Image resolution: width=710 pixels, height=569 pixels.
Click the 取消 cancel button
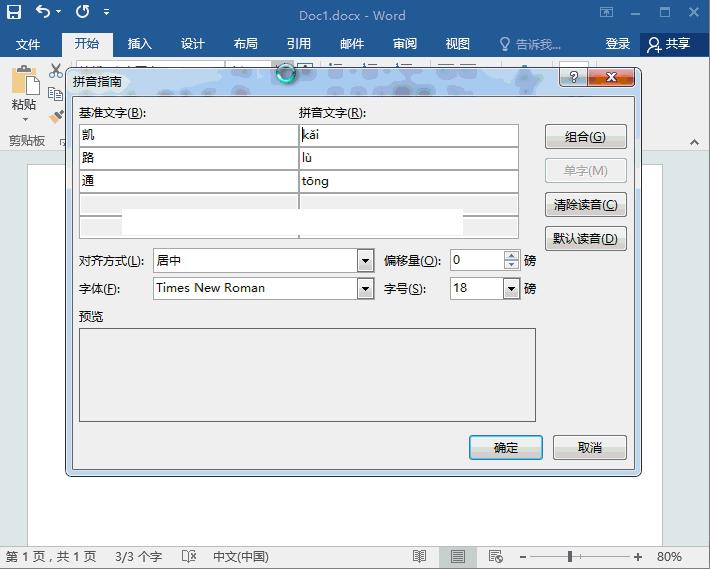590,447
